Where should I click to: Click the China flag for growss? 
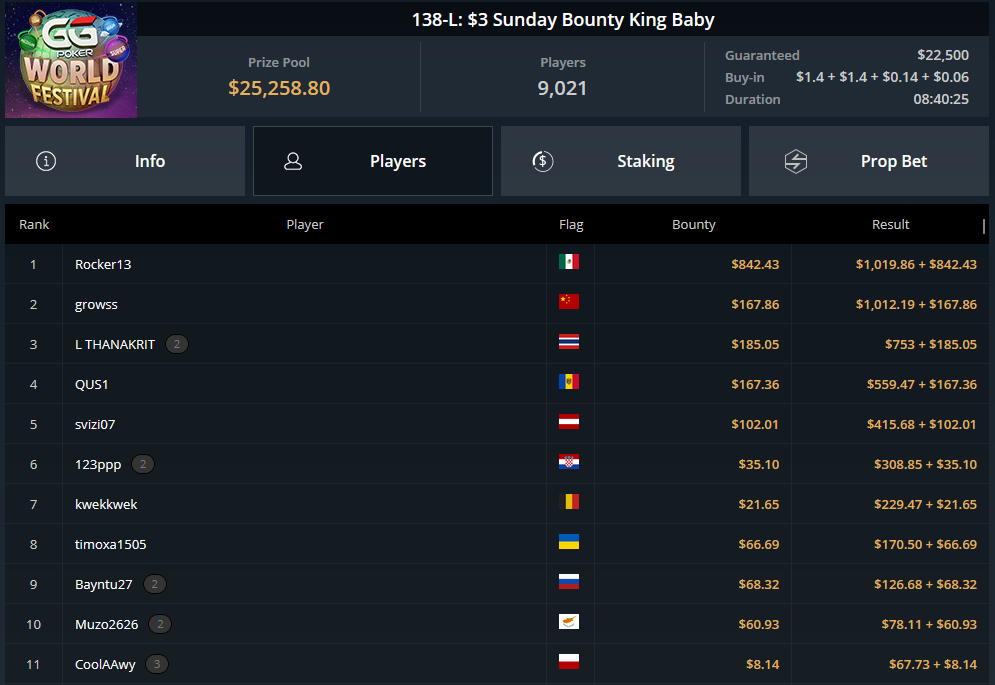569,302
